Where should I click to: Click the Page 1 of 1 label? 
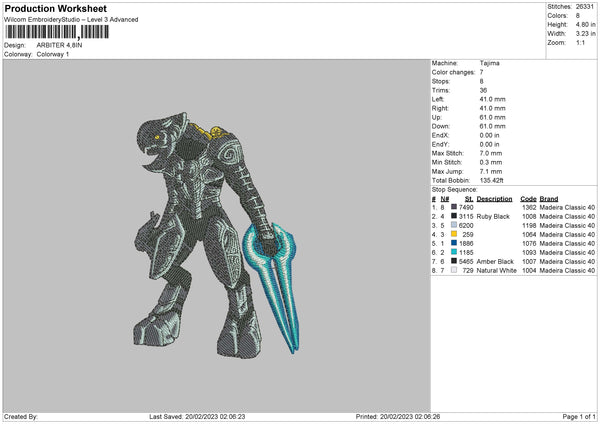(579, 417)
